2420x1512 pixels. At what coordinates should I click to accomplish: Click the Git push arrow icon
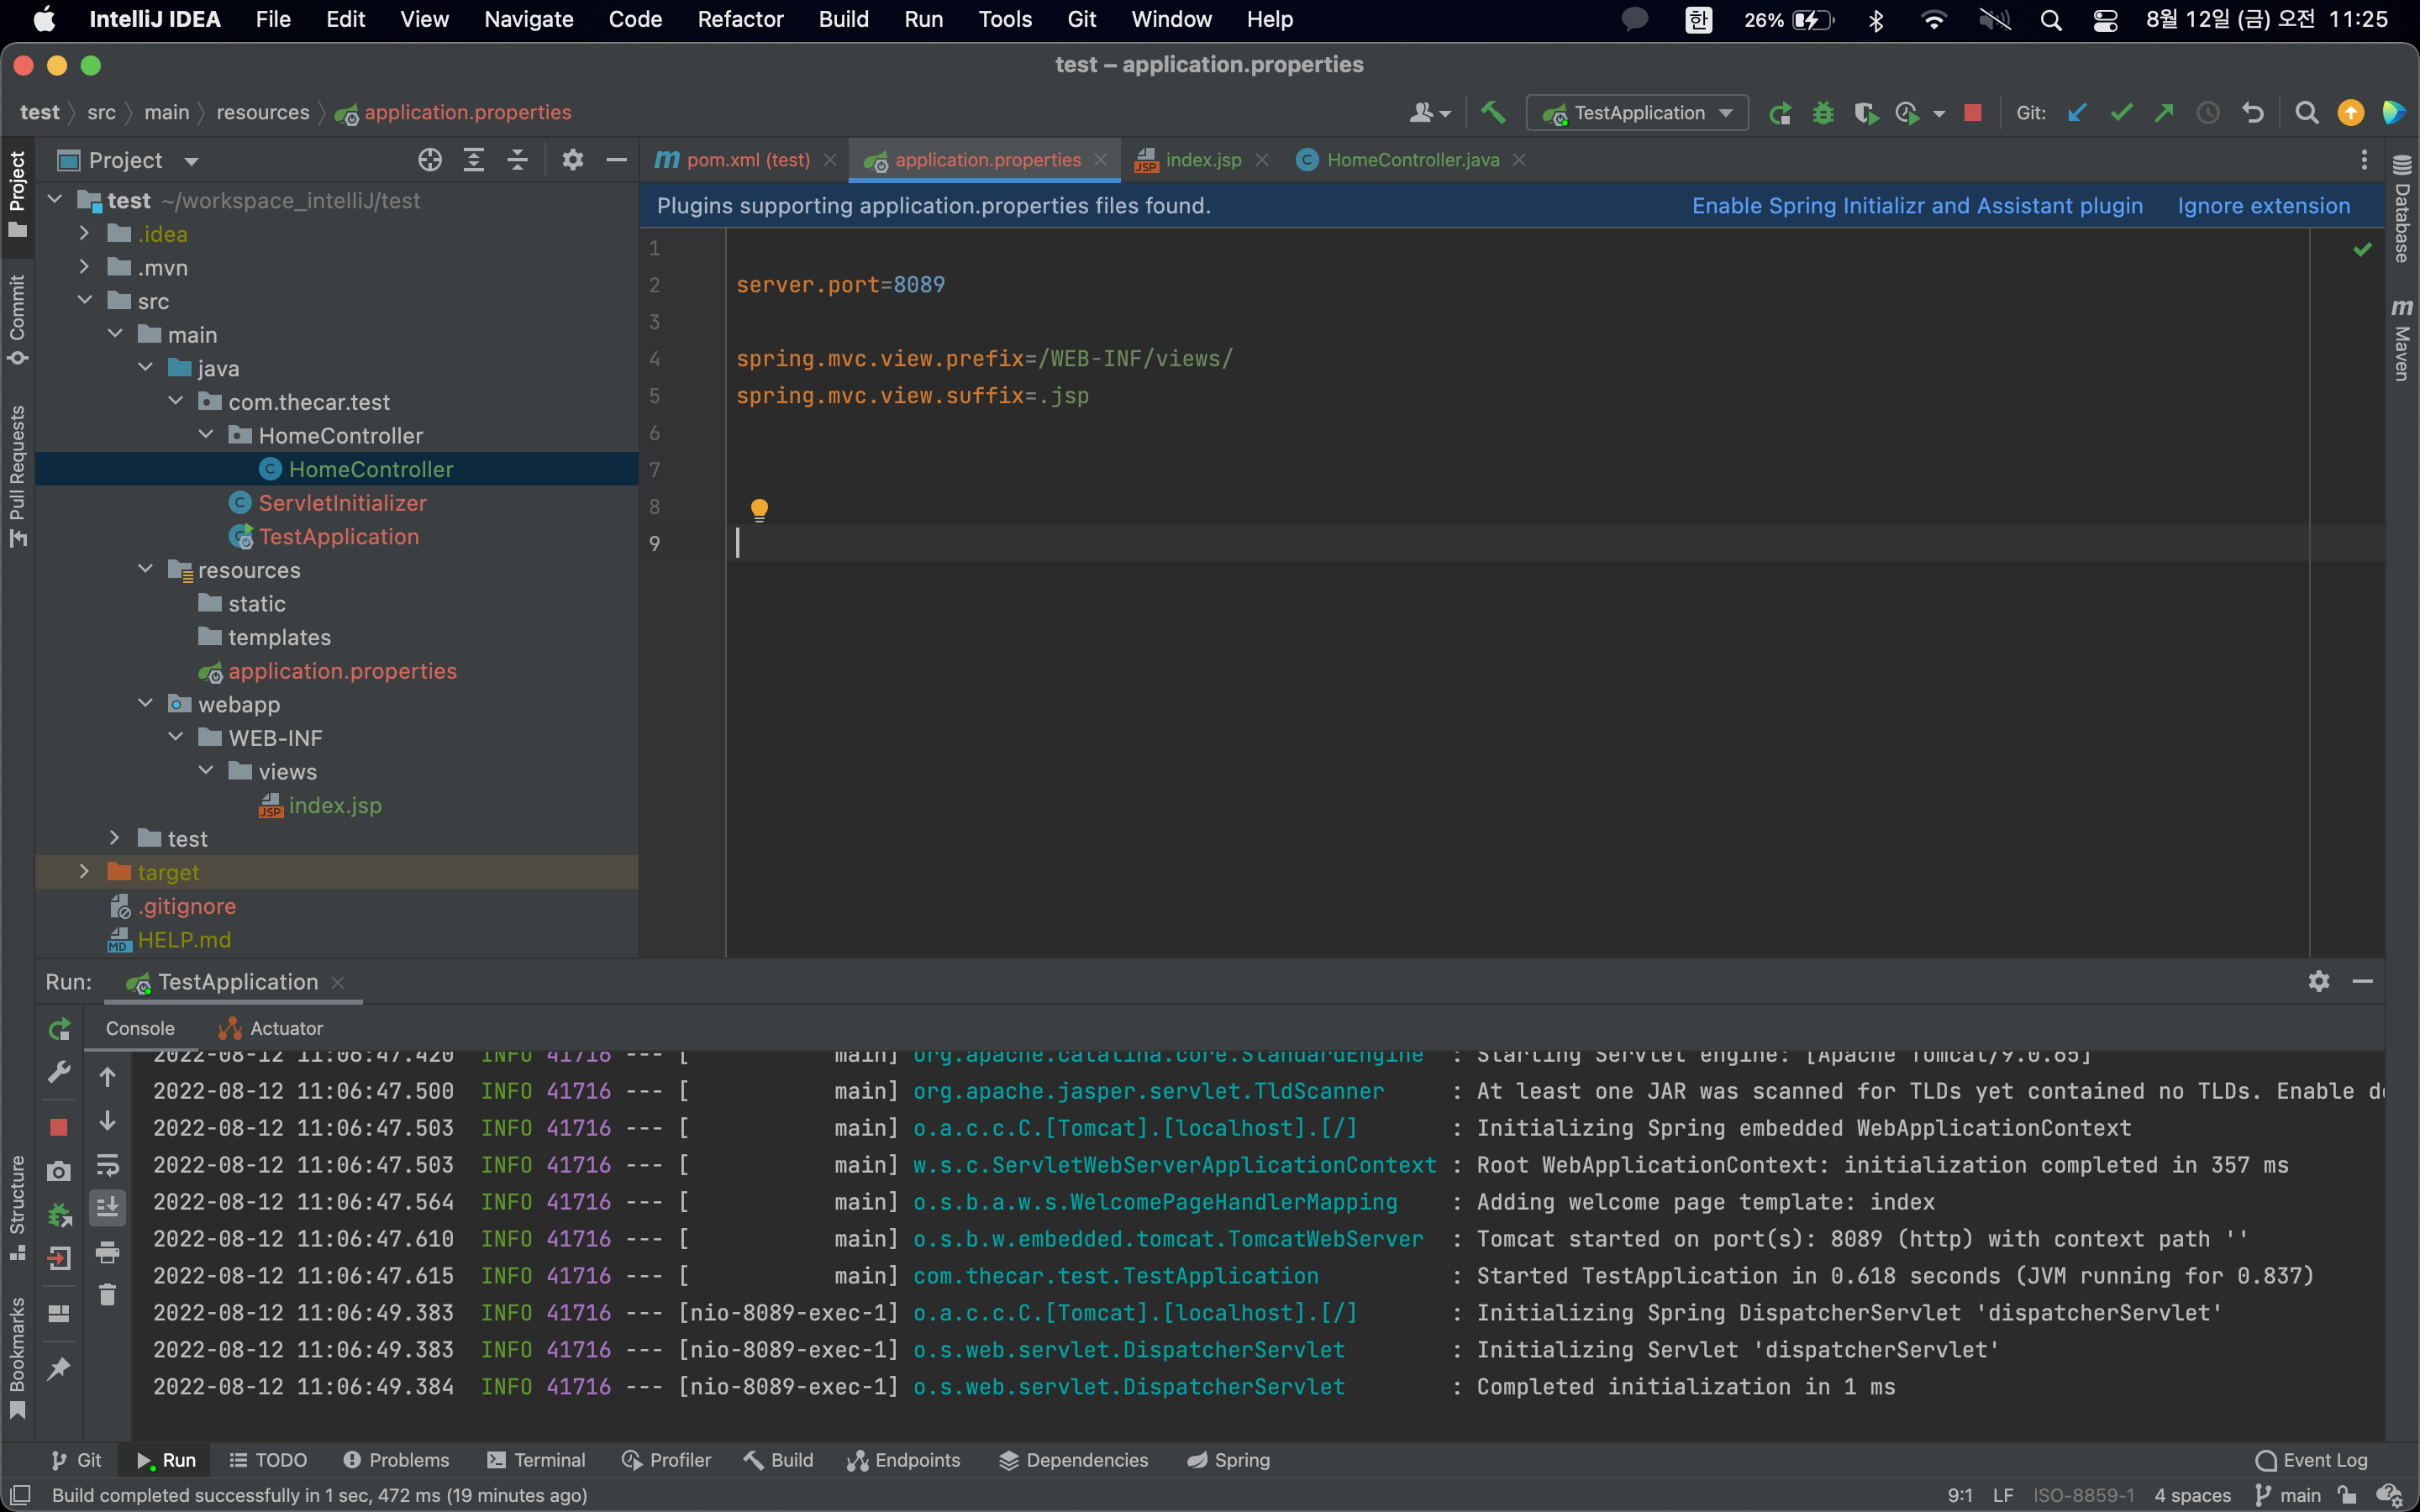click(x=2164, y=113)
